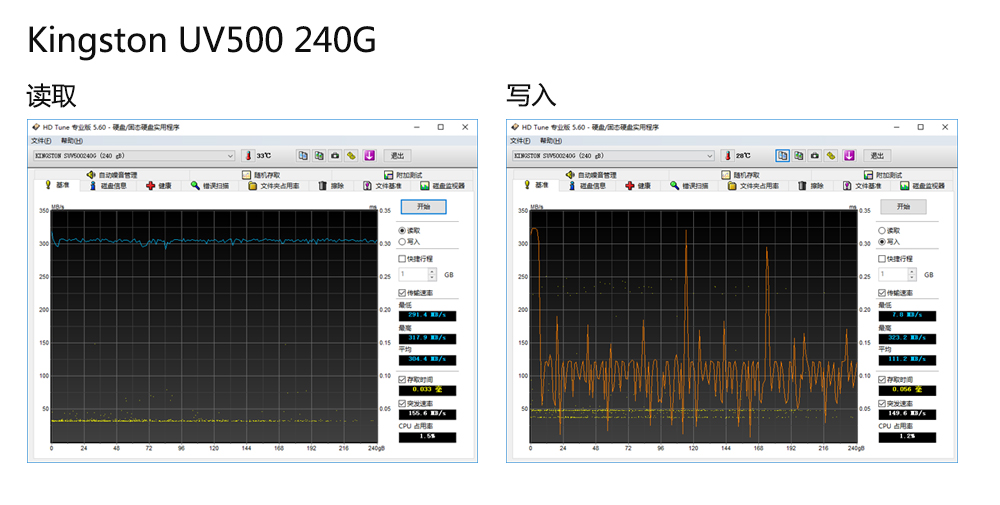The image size is (1000, 505).
Task: Copy text results icon in write window toolbar
Action: [783, 156]
